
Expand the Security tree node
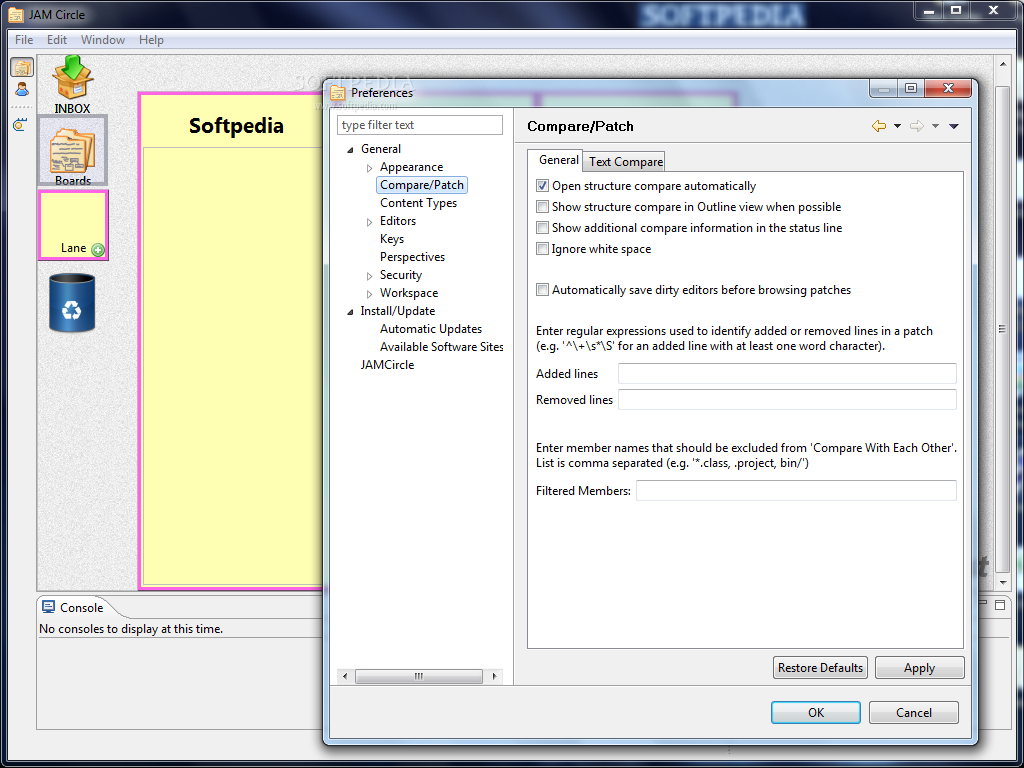point(370,276)
